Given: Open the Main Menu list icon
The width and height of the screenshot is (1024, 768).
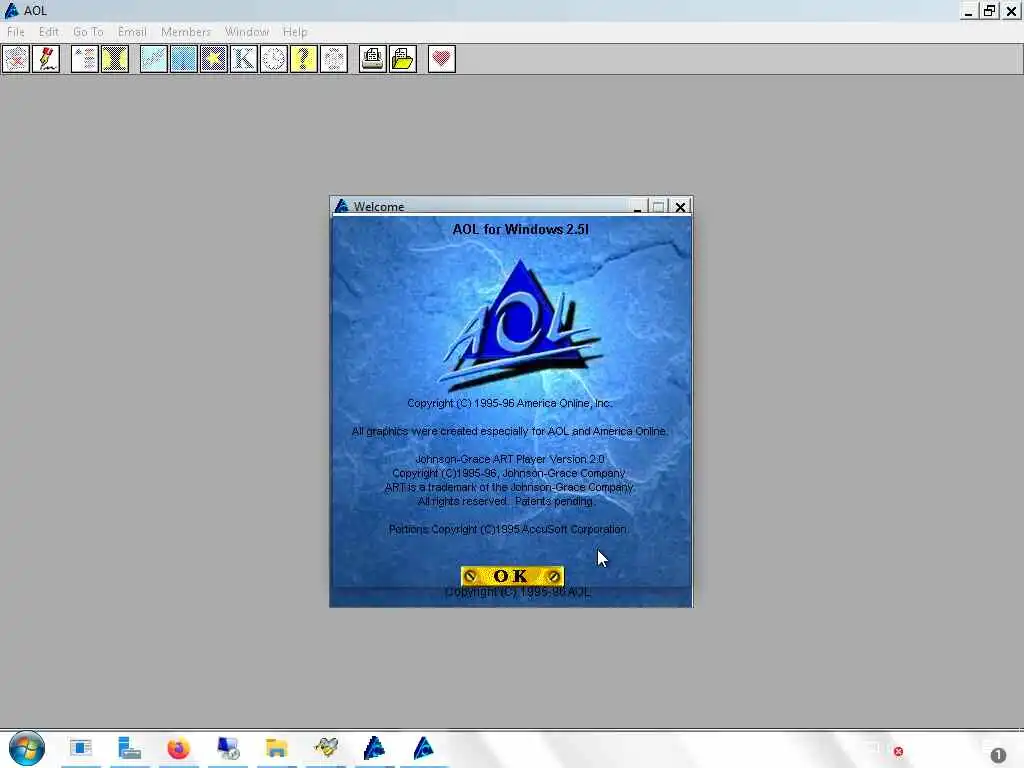Looking at the screenshot, I should [85, 59].
